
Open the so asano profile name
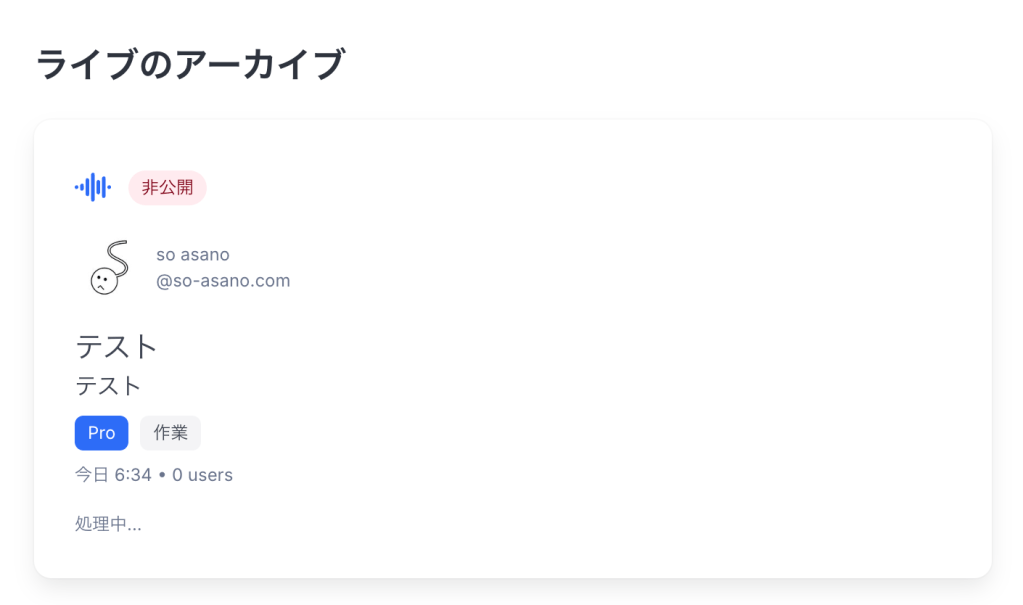[193, 255]
